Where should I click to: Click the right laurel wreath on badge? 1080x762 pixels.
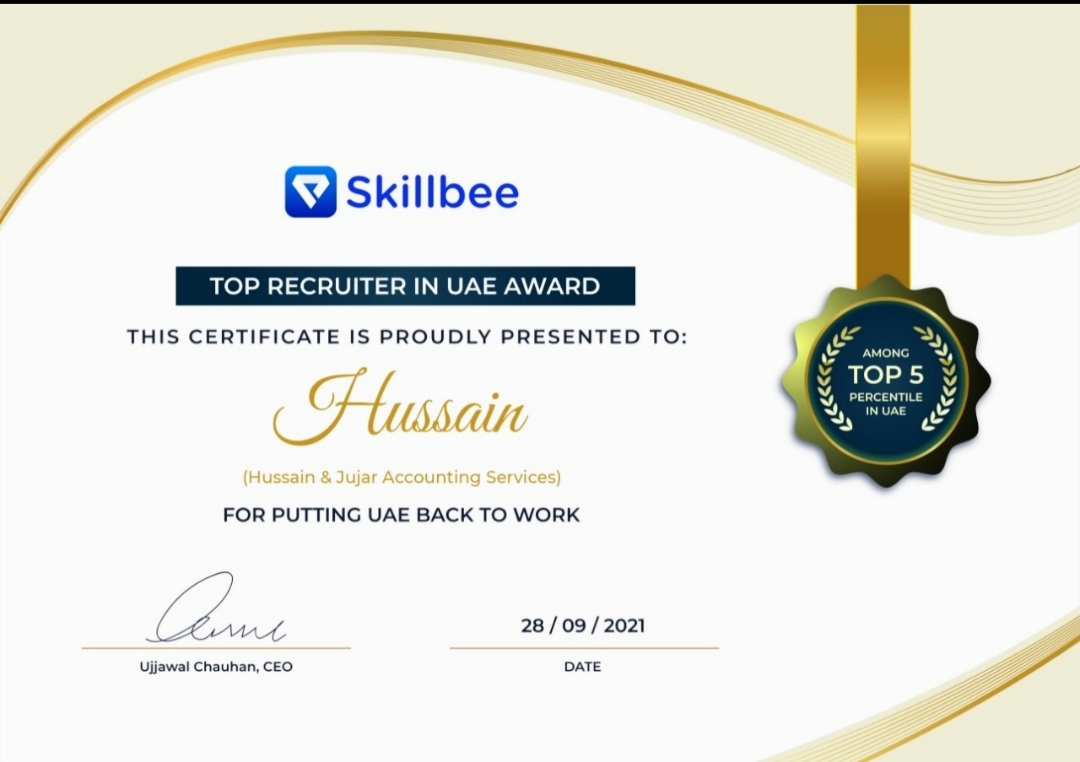937,378
